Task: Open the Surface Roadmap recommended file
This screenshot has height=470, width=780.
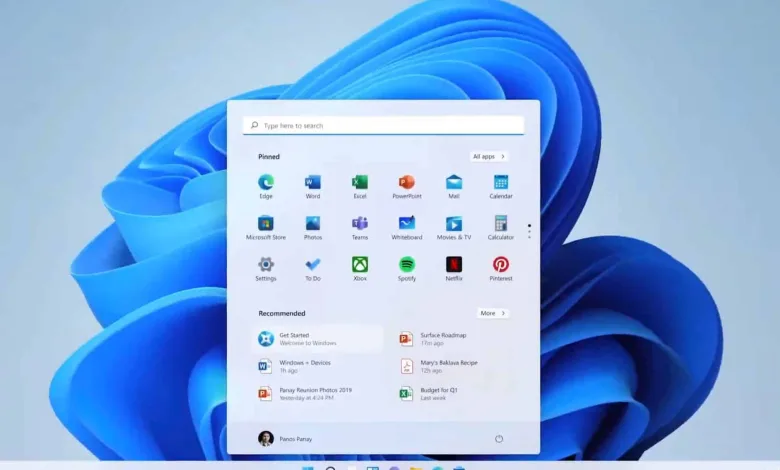Action: 440,339
